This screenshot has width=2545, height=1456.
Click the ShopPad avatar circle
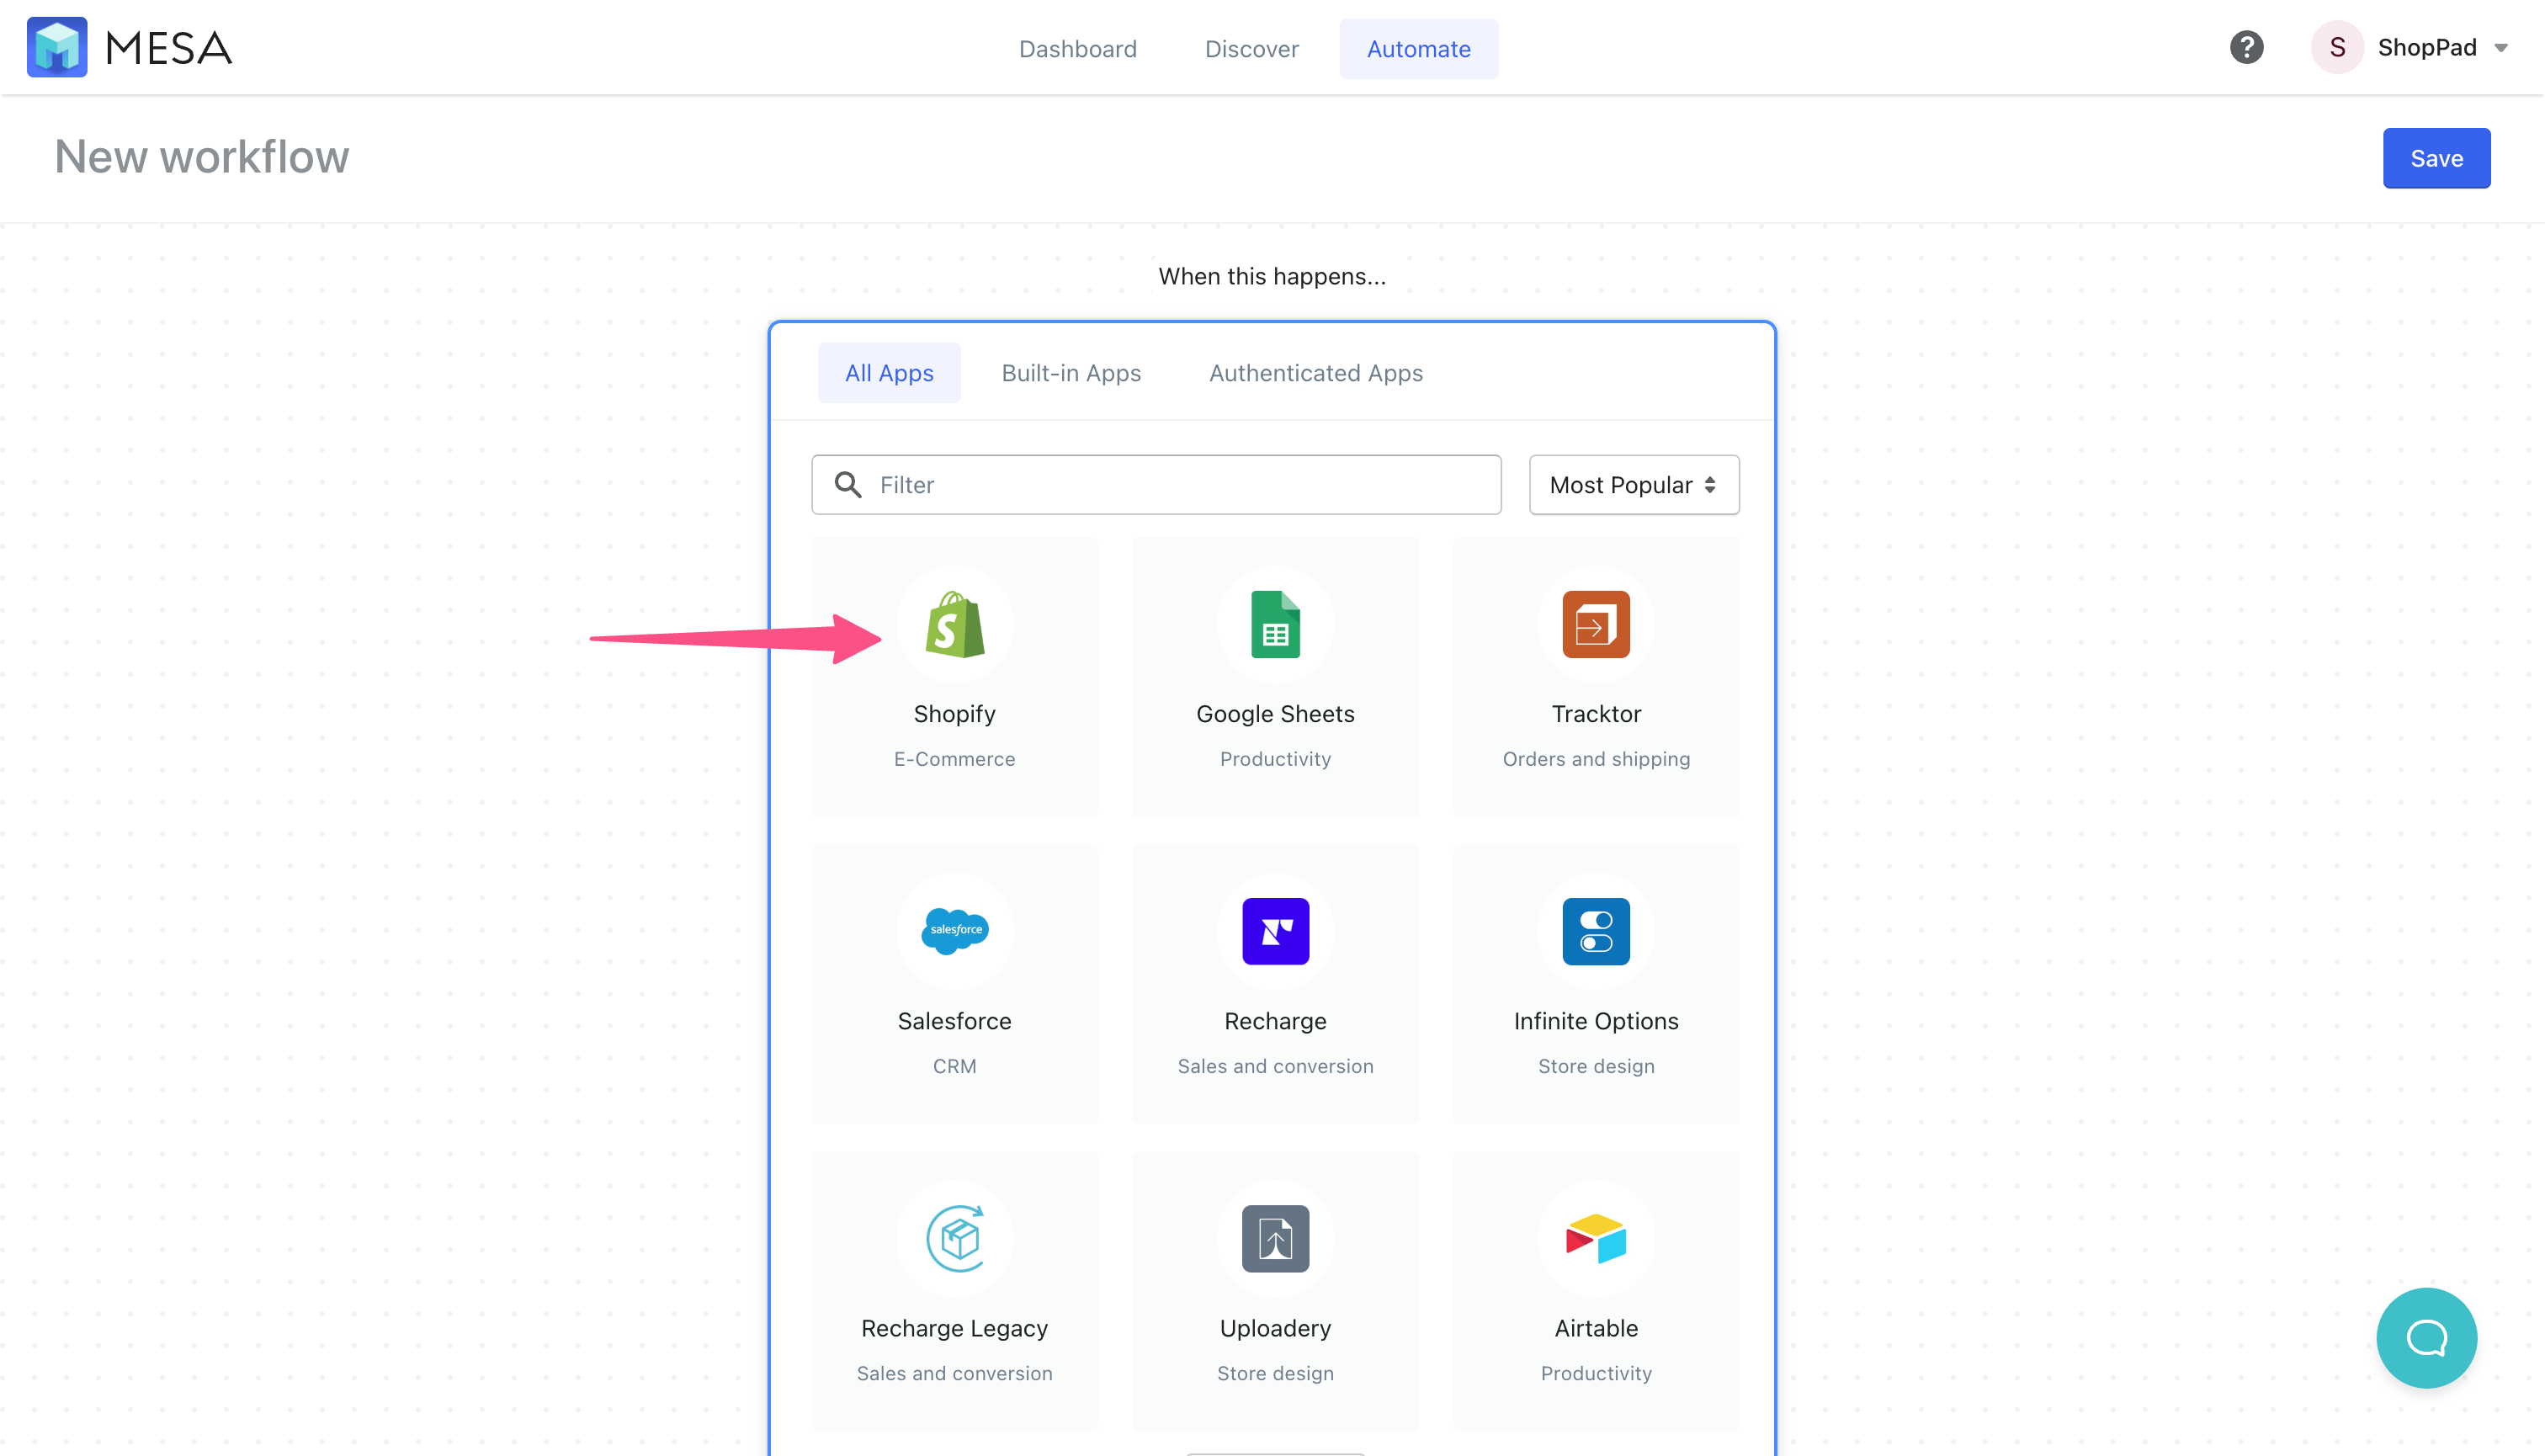click(x=2337, y=47)
